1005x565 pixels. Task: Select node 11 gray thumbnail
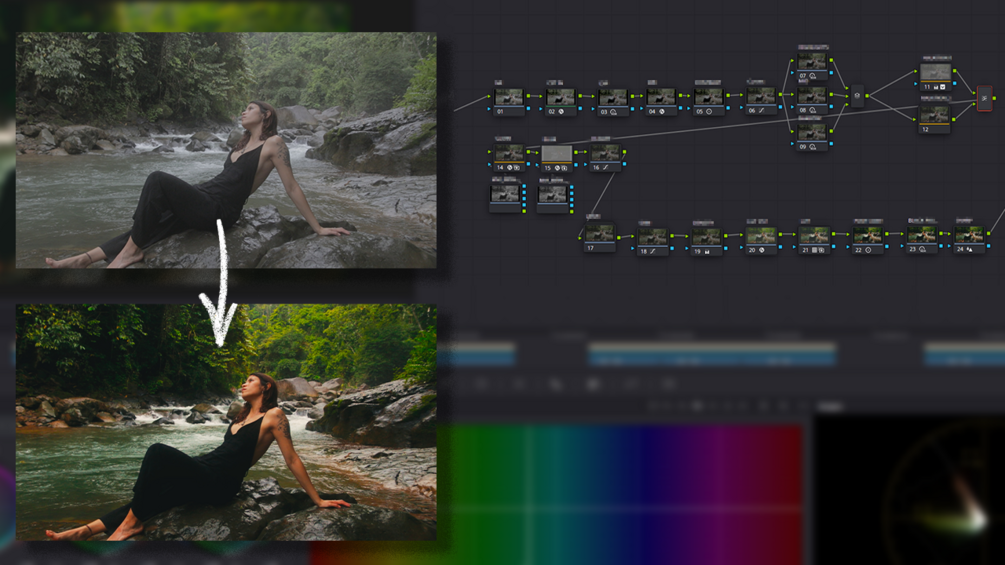pos(935,72)
